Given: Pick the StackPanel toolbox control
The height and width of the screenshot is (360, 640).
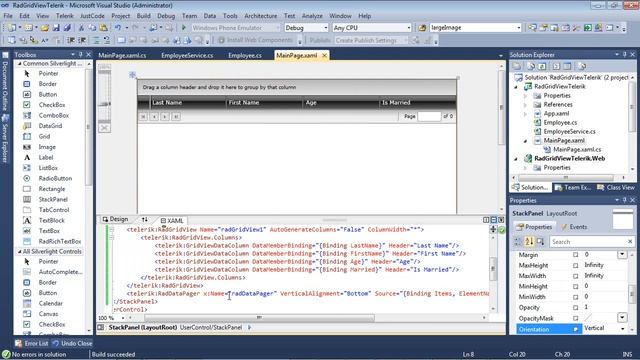Looking at the screenshot, I should [x=53, y=199].
